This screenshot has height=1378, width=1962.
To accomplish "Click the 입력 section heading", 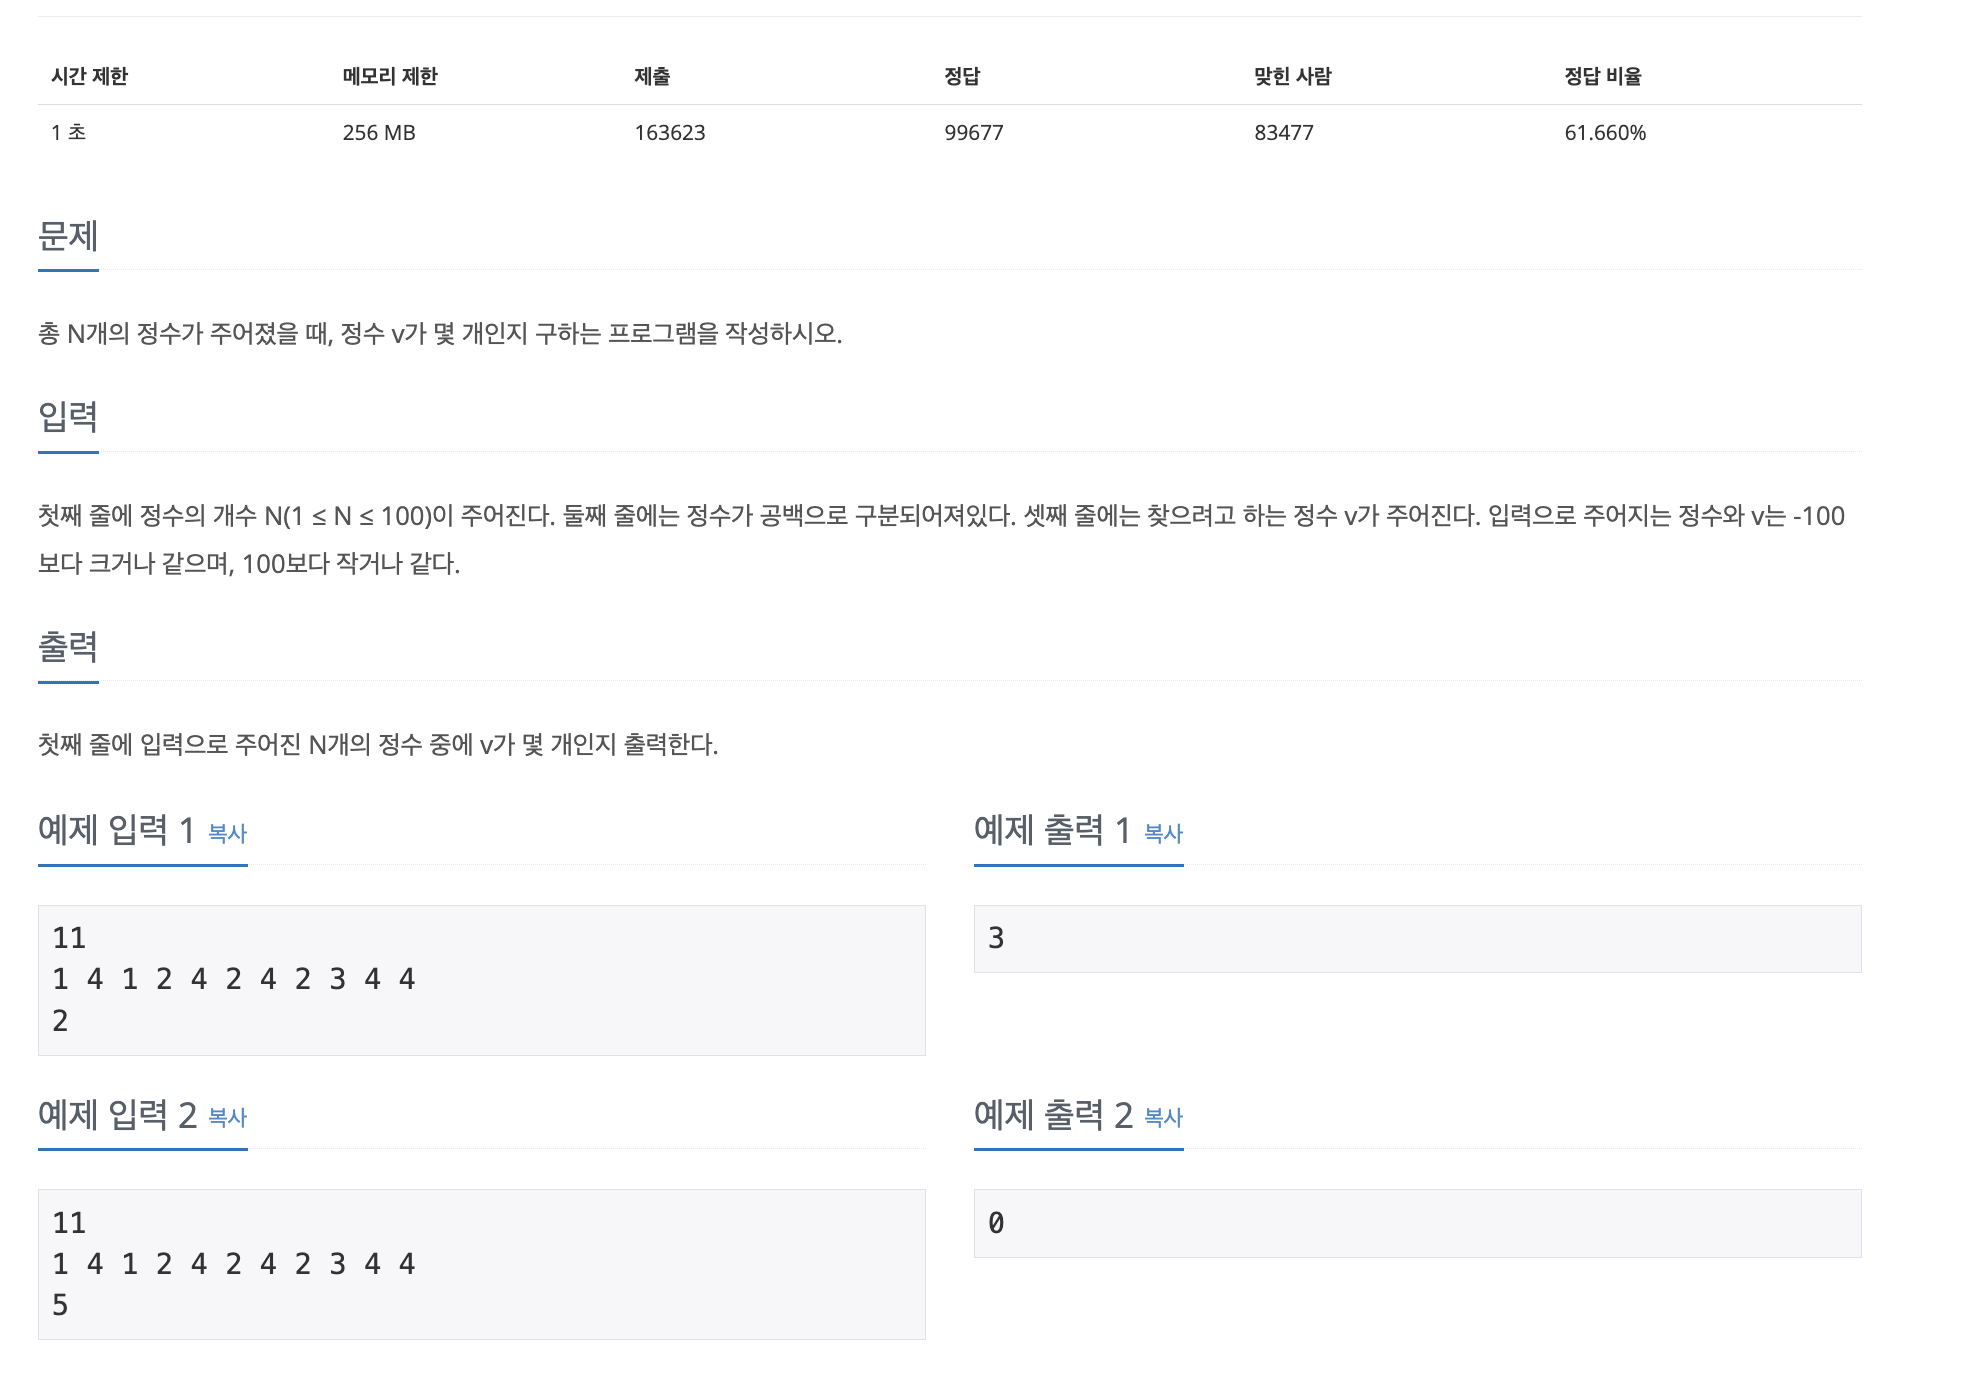I will point(68,417).
